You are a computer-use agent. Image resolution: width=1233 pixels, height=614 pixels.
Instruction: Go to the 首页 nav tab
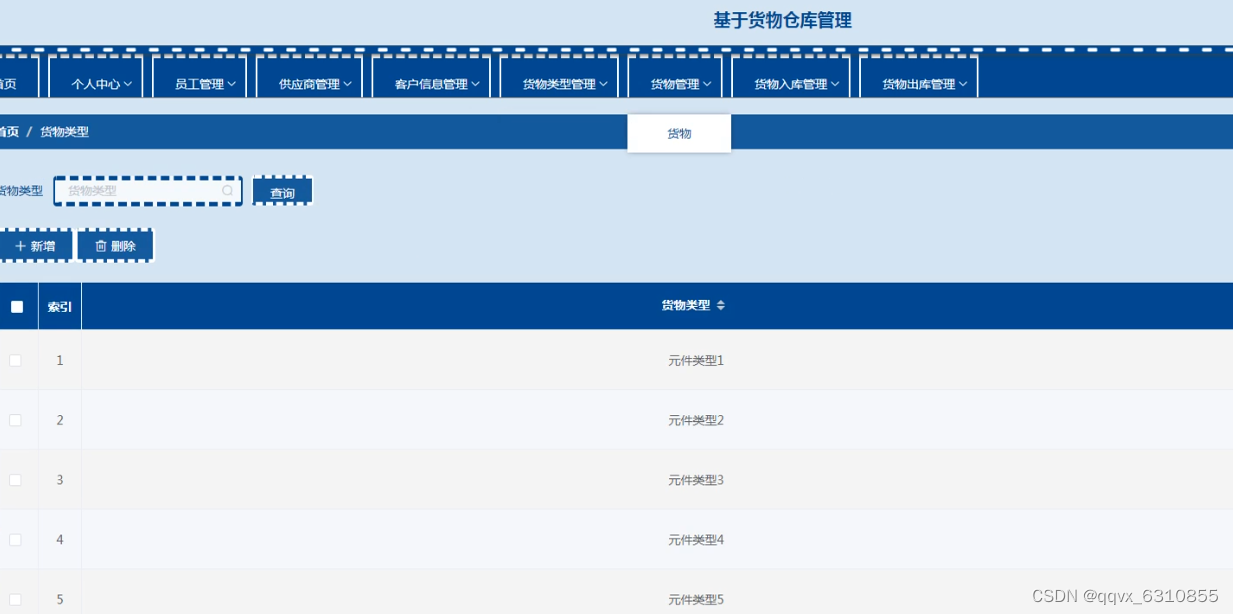click(17, 78)
